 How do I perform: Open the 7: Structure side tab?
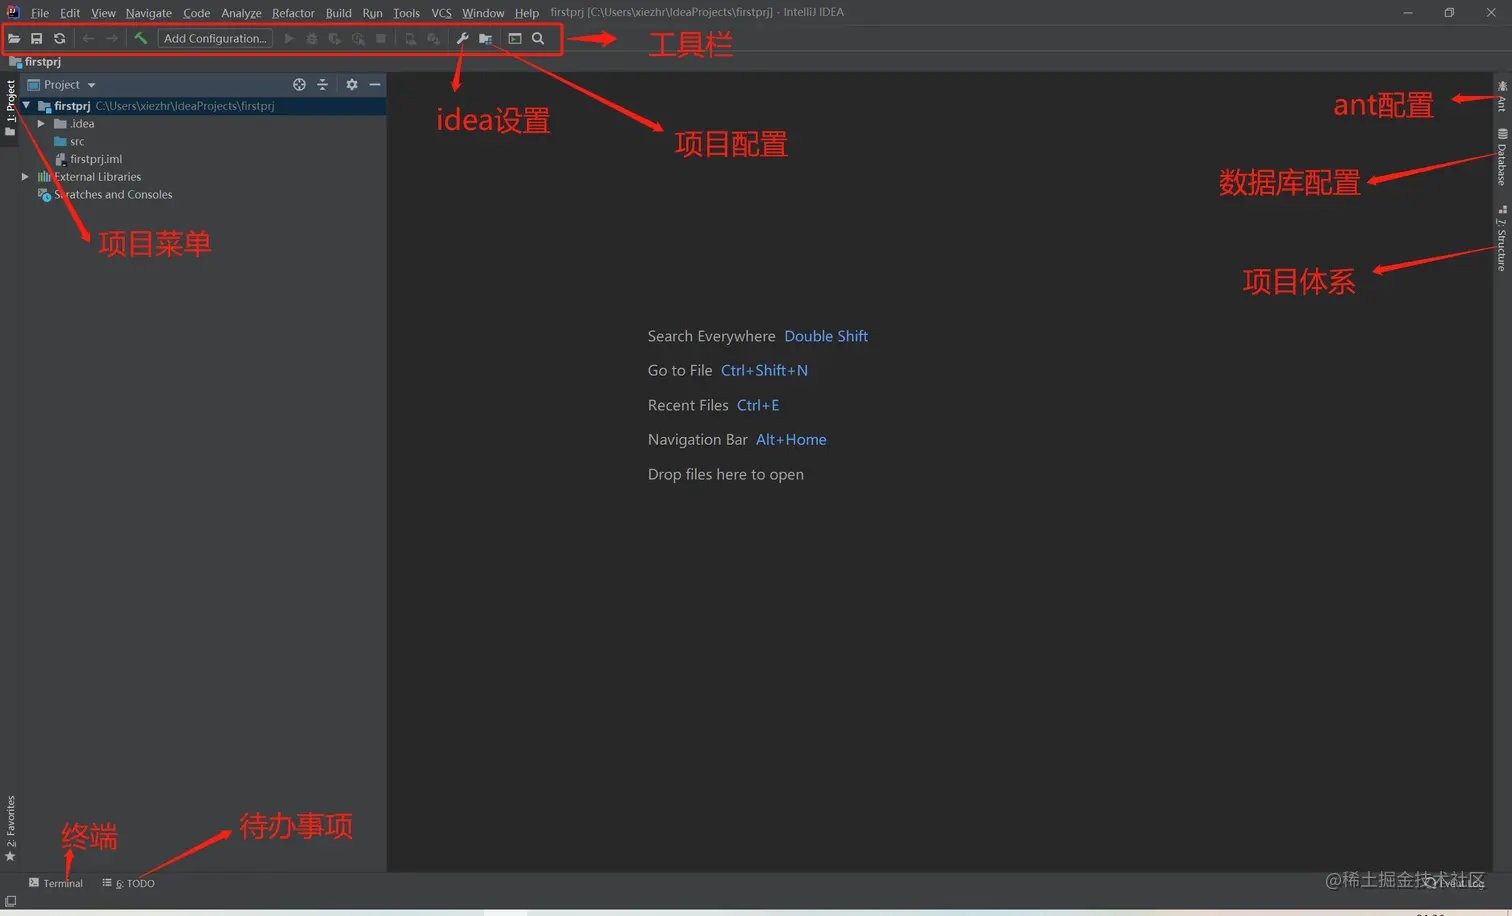(1502, 238)
